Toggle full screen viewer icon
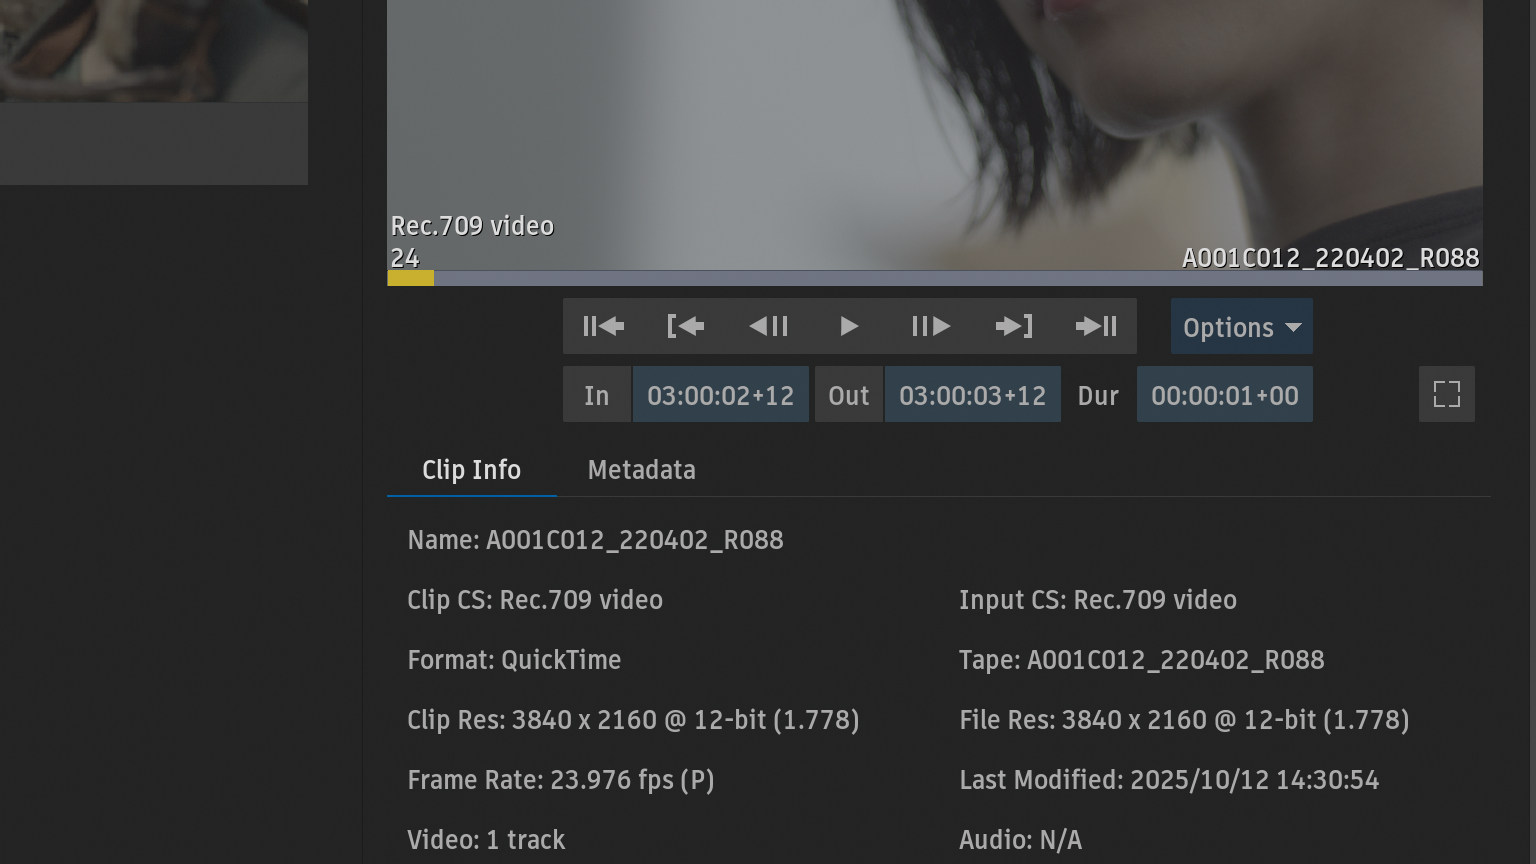This screenshot has height=864, width=1536. coord(1446,394)
